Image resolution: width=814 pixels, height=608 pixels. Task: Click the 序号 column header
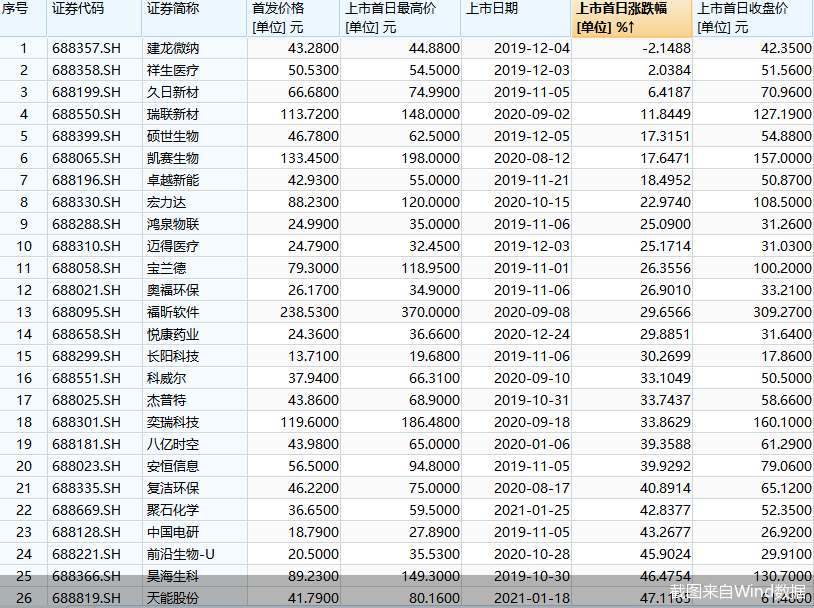(x=23, y=18)
